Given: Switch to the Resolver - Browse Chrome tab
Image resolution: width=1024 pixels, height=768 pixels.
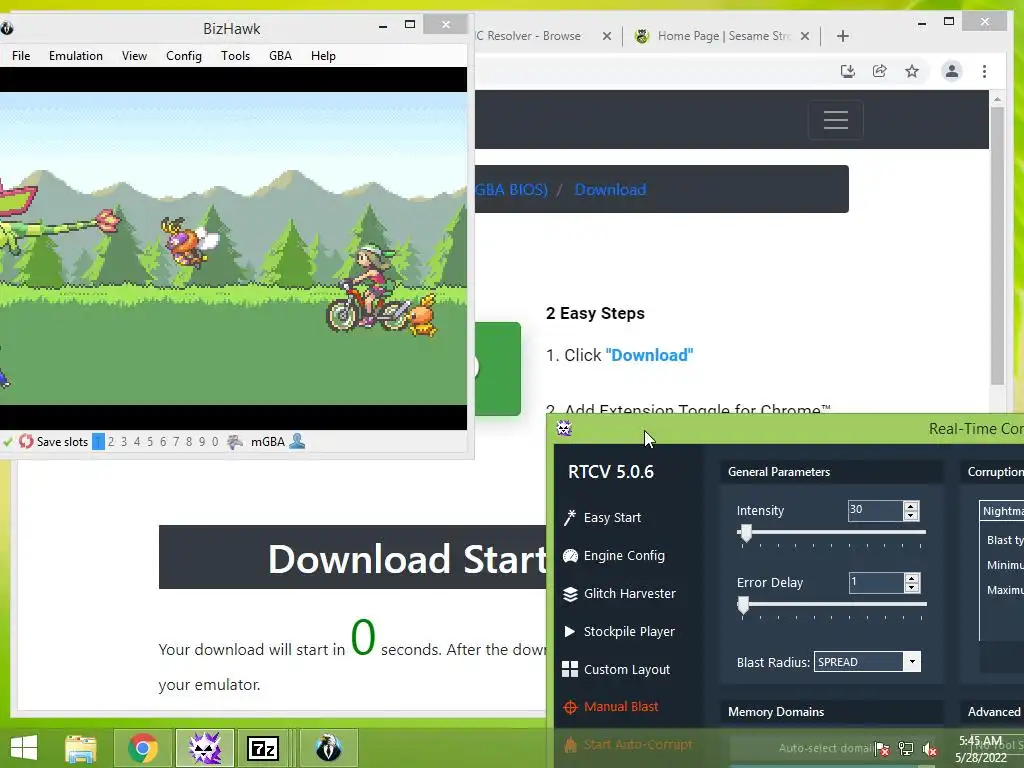Looking at the screenshot, I should pyautogui.click(x=529, y=36).
